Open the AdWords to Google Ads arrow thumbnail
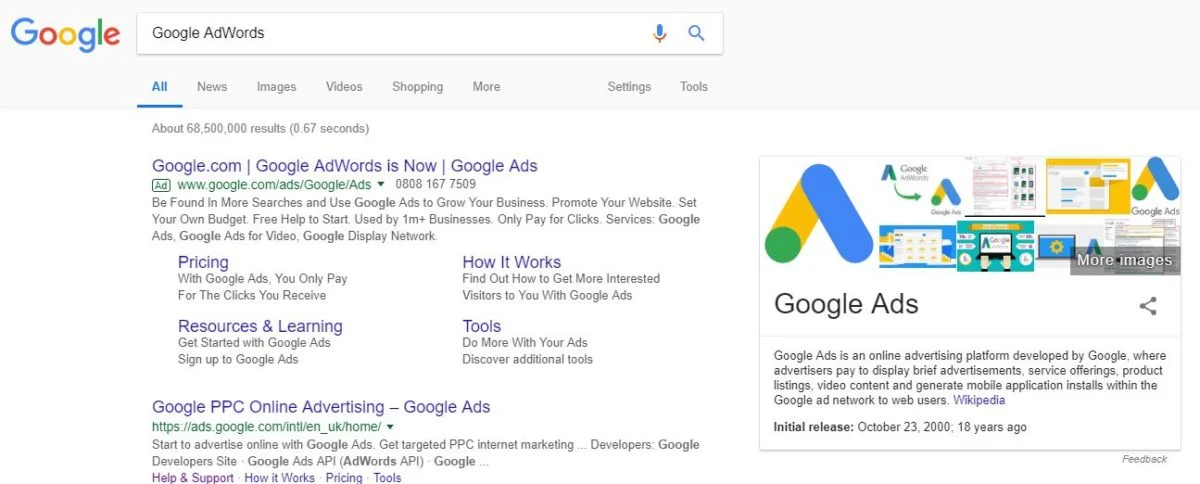 coord(921,187)
